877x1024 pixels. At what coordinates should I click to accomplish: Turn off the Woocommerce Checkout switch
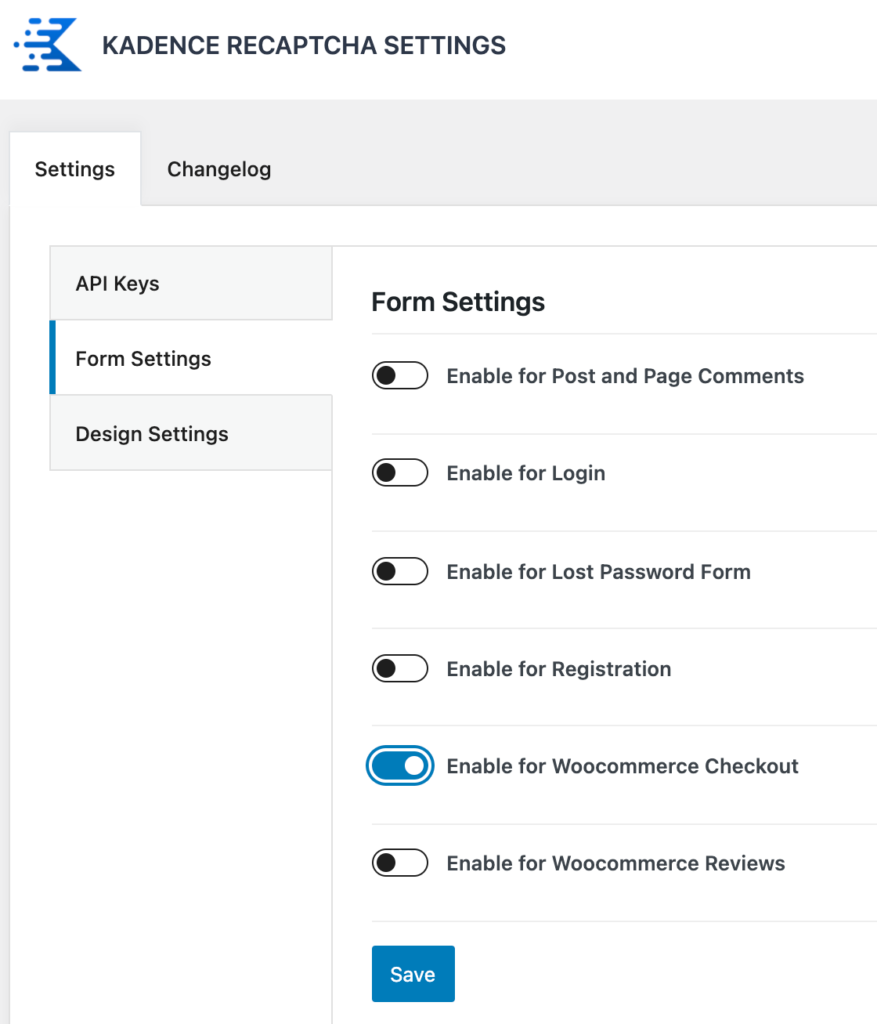point(400,766)
